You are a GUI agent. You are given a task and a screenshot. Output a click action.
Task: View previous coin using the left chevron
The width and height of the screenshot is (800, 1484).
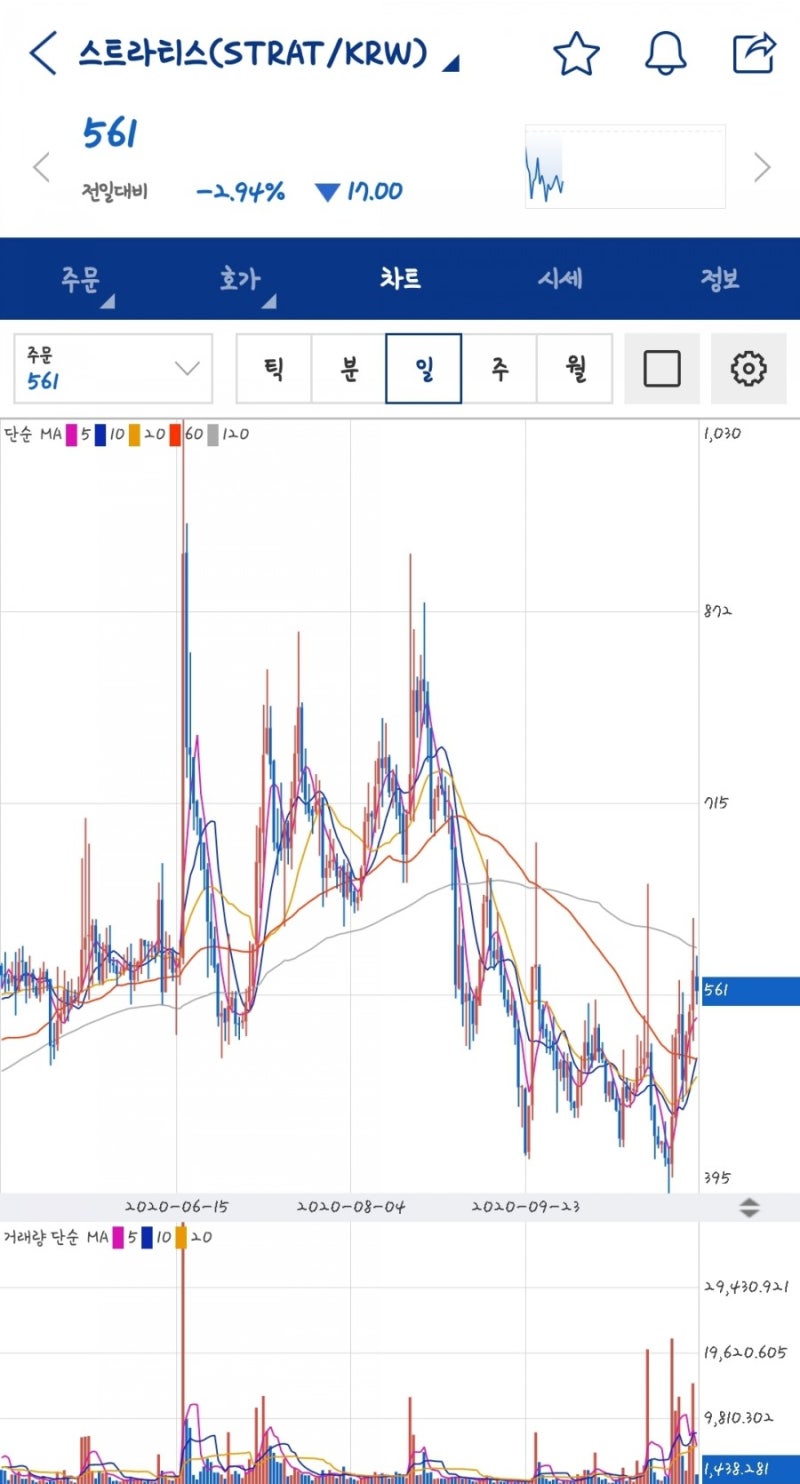(40, 167)
